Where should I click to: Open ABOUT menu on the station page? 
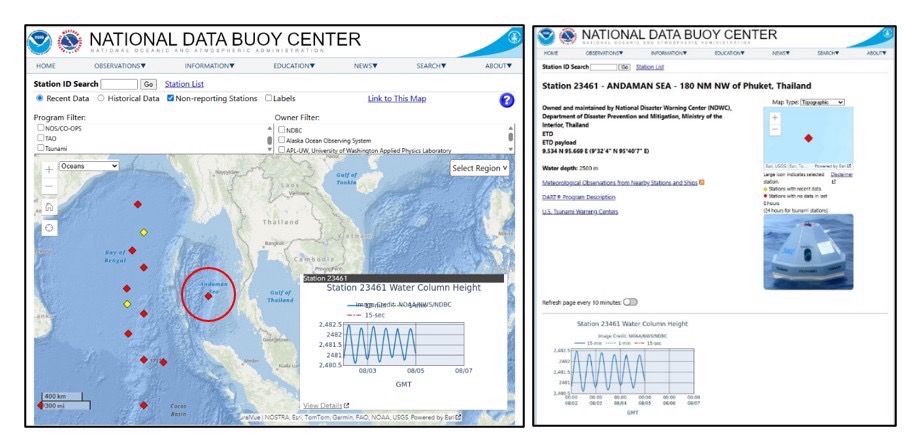(876, 53)
